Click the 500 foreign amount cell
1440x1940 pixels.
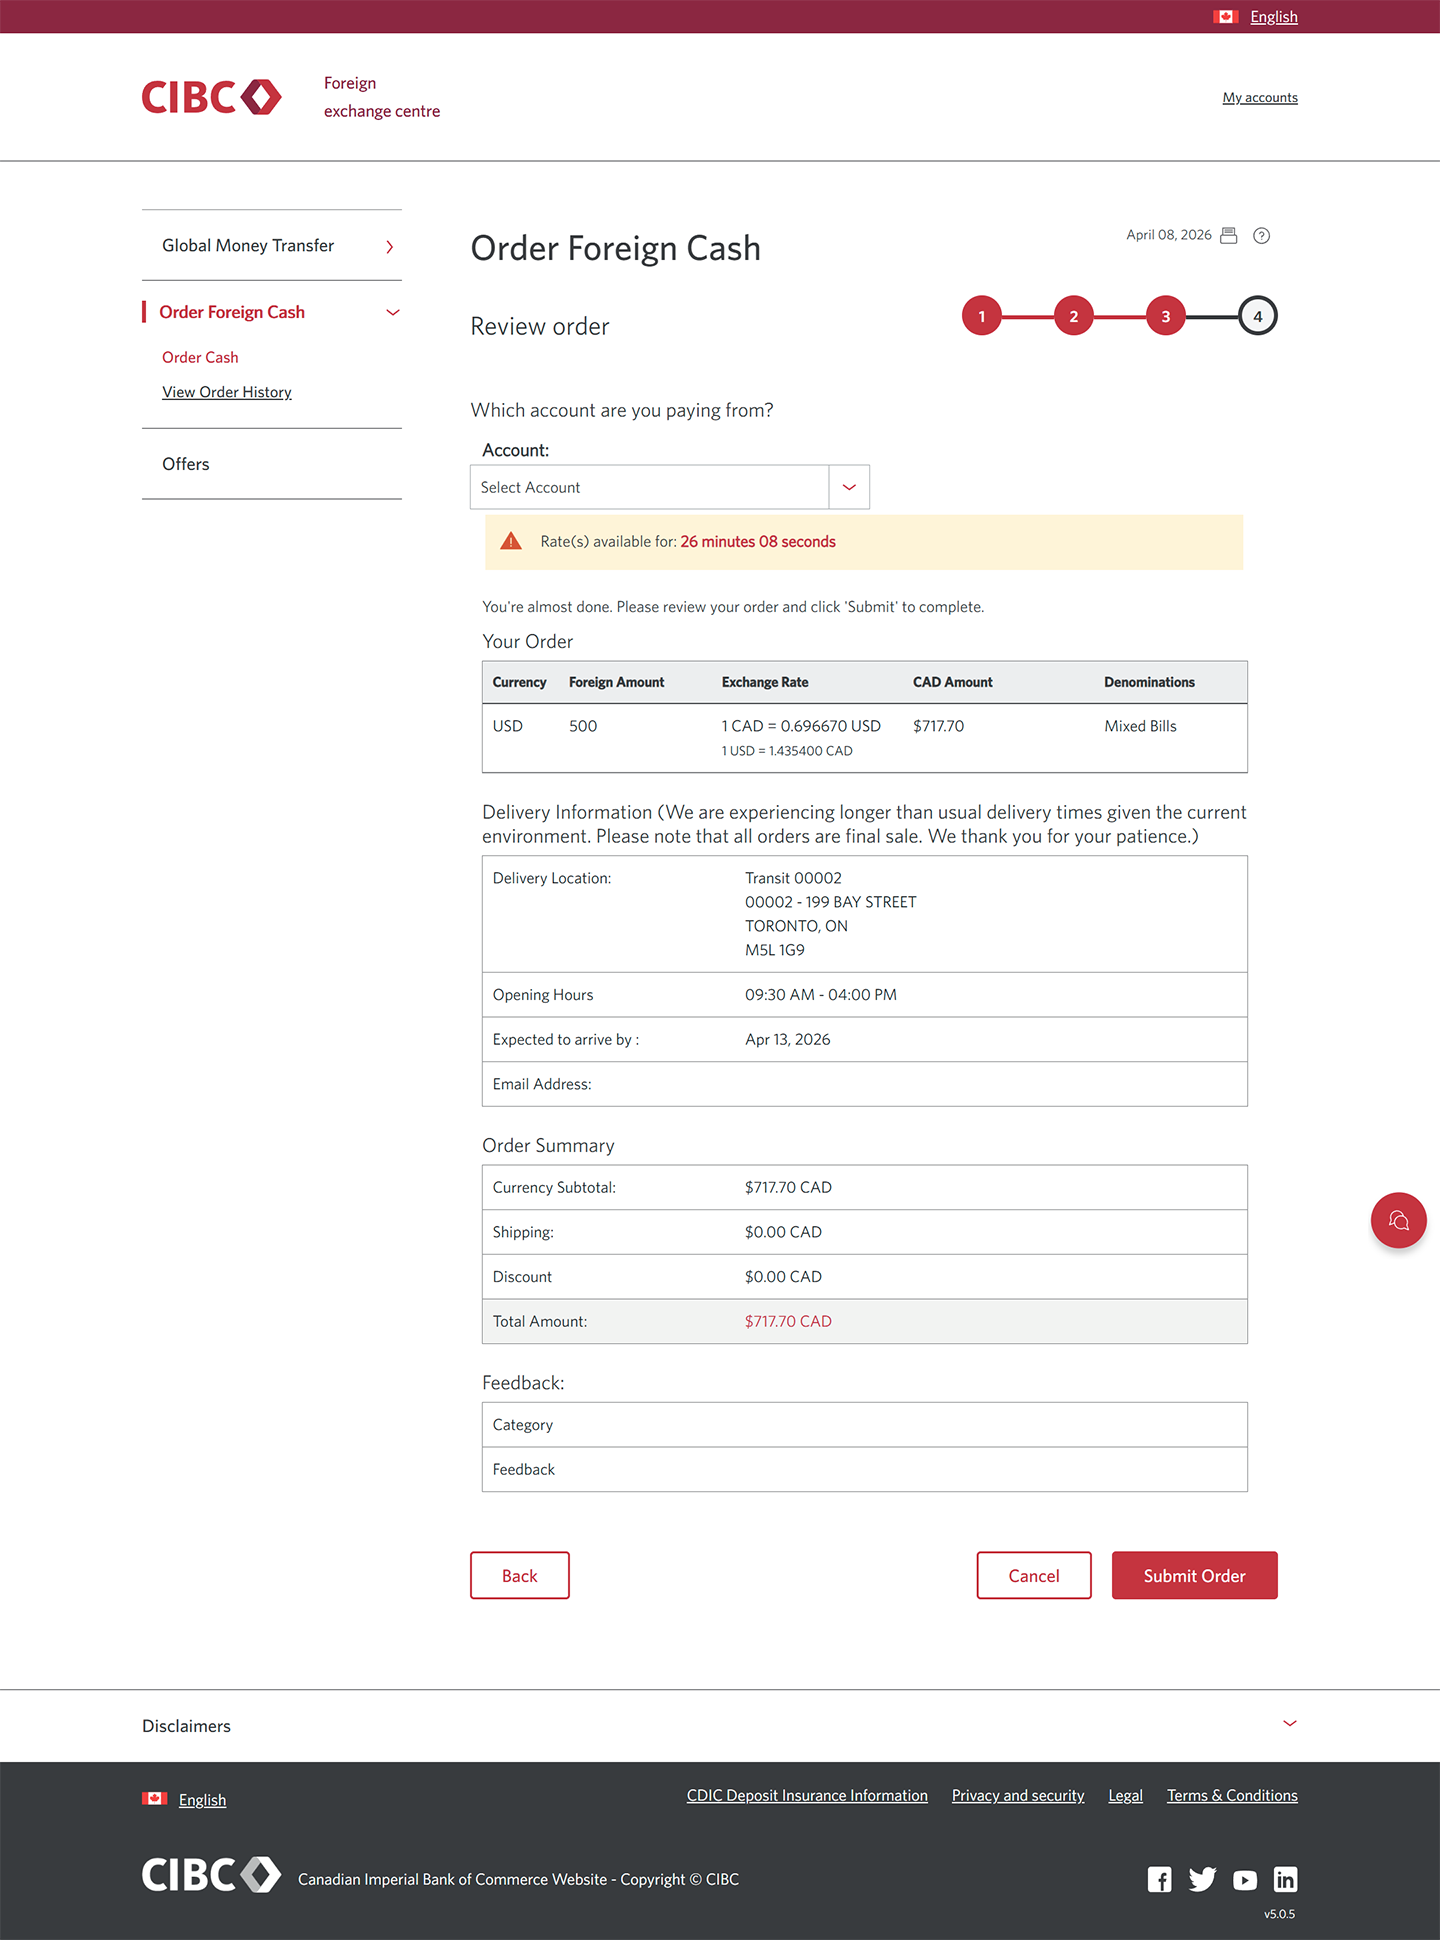583,726
